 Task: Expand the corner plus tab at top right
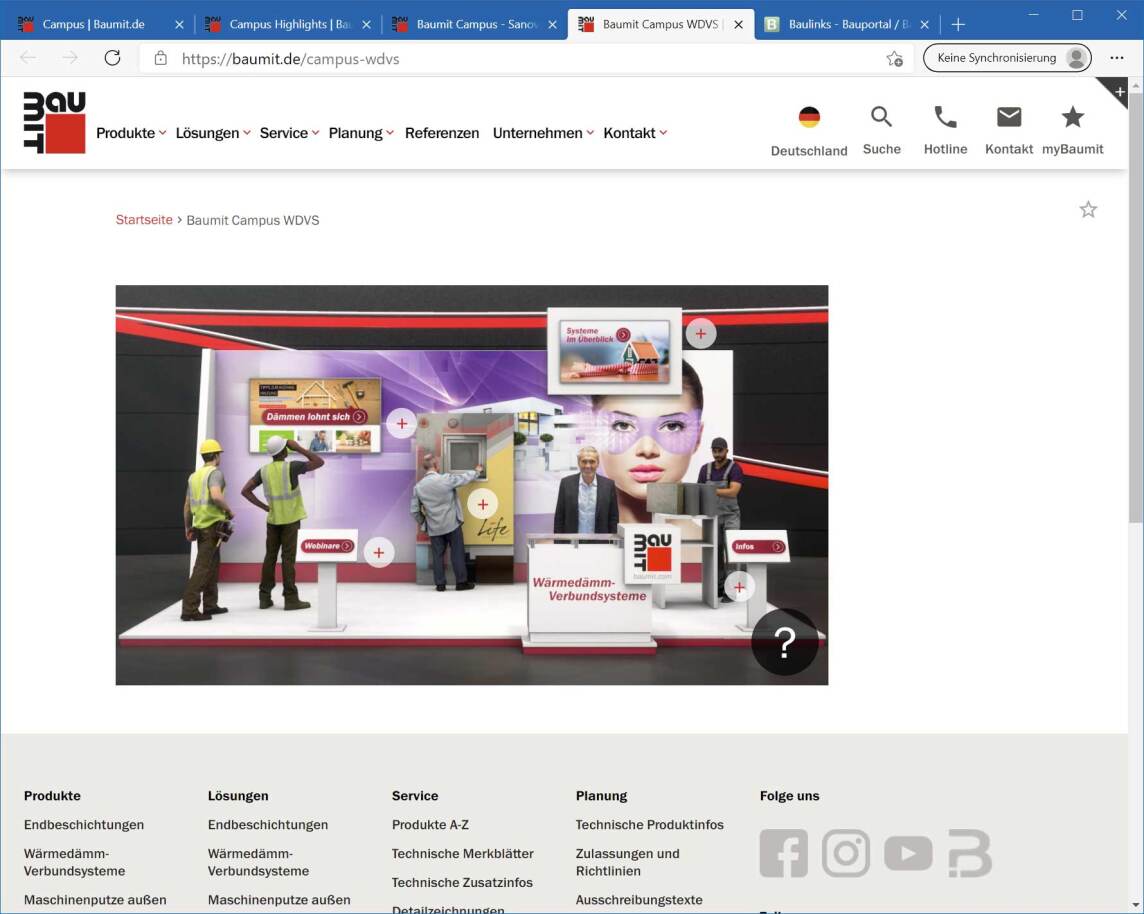1118,90
